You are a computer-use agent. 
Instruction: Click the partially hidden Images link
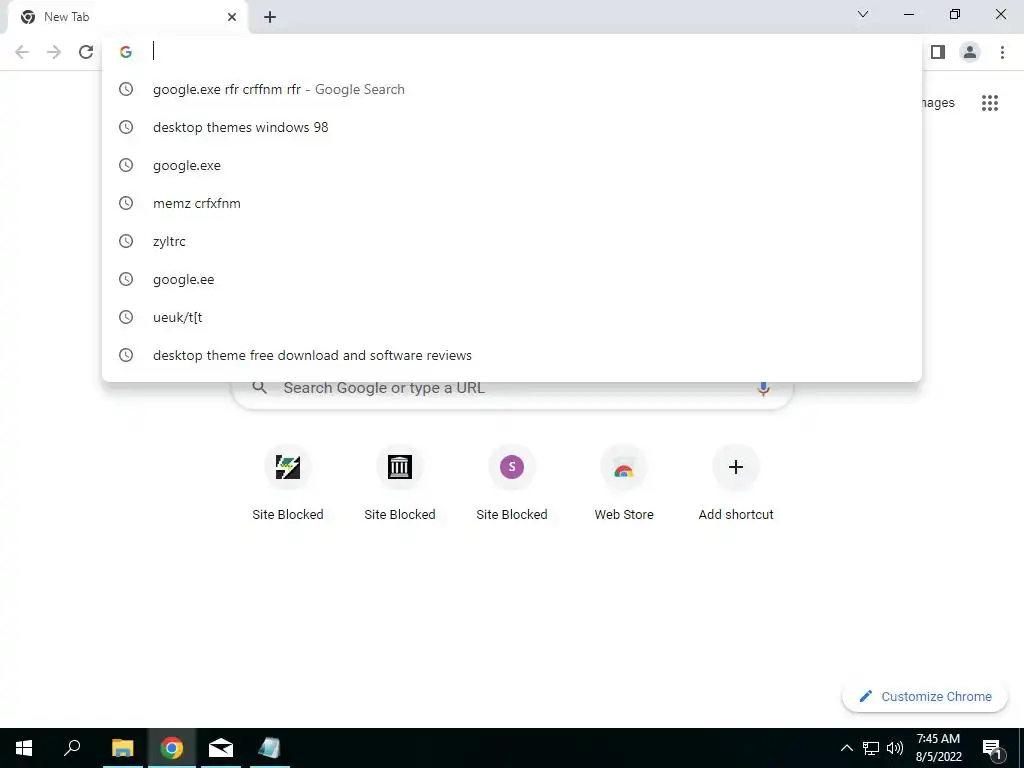(x=938, y=103)
